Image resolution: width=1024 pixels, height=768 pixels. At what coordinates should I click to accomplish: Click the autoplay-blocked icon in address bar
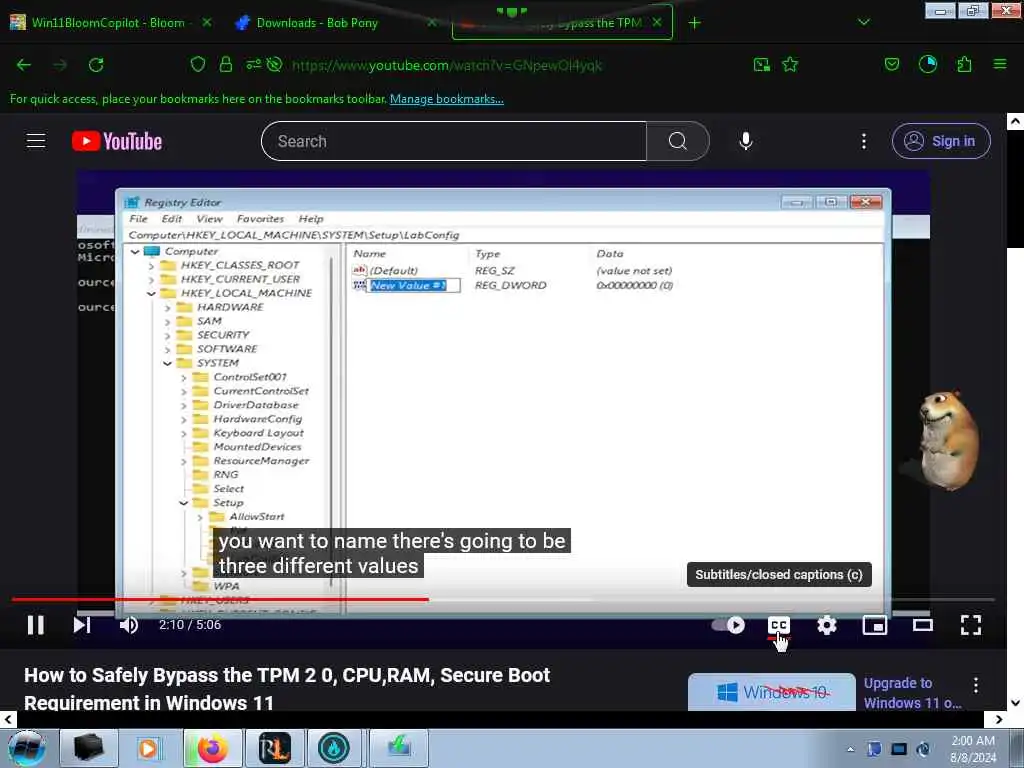pos(275,64)
